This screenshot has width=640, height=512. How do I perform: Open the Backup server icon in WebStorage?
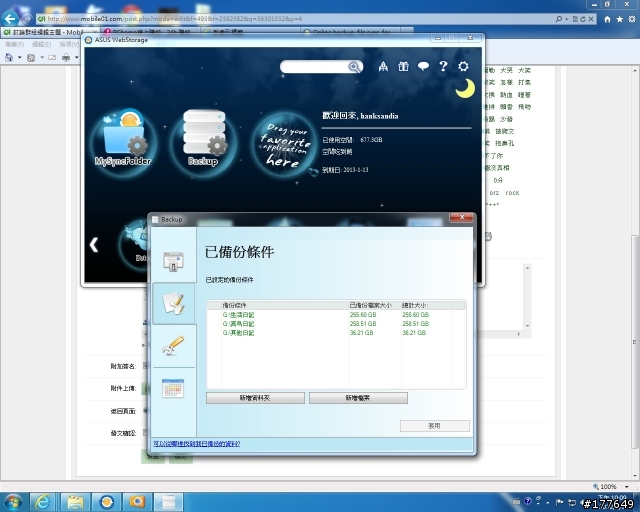[203, 141]
